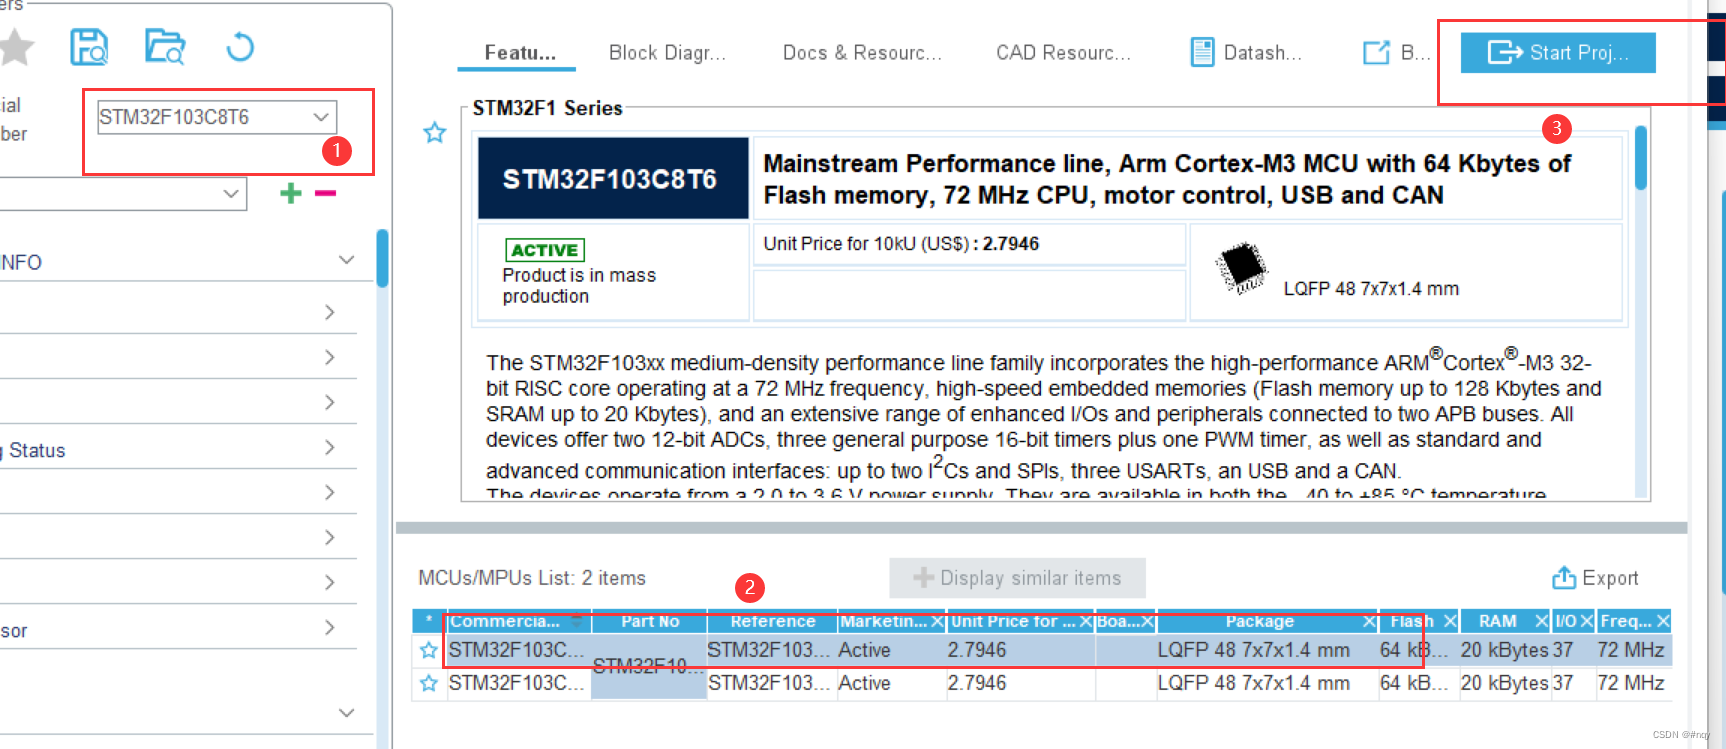This screenshot has height=749, width=1726.
Task: Click the external link icon beside B...
Action: coord(1377,52)
